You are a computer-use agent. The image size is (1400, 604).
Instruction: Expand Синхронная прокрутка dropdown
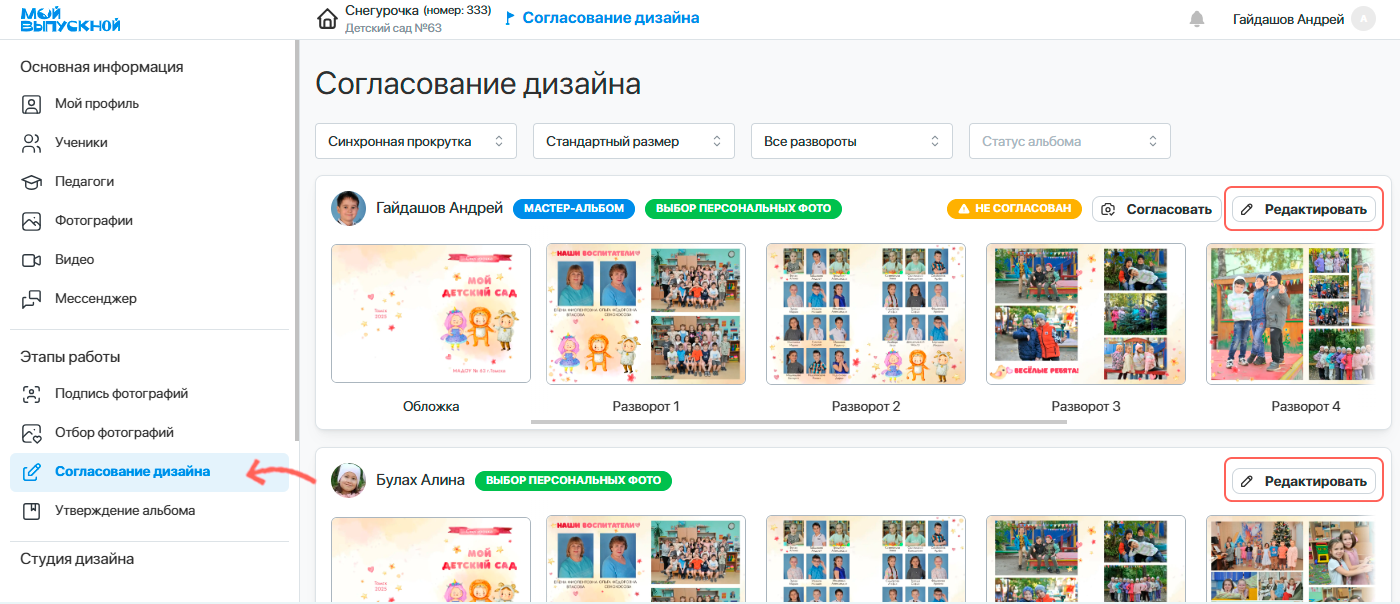point(415,141)
